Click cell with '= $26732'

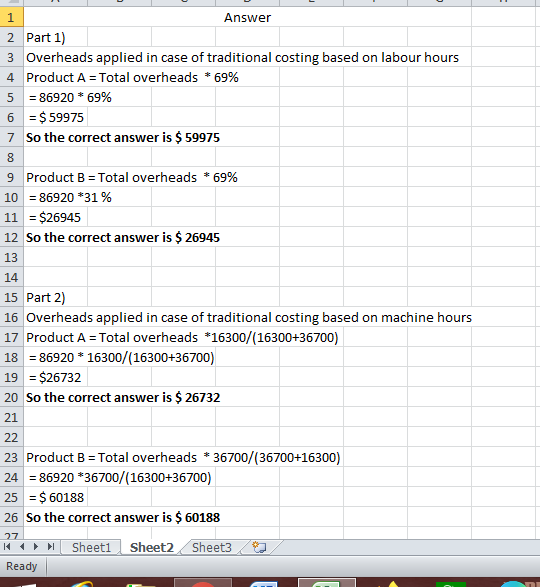pos(55,377)
